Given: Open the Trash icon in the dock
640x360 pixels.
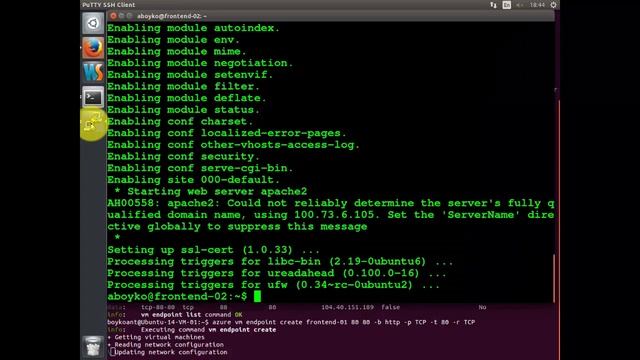Looking at the screenshot, I should pos(93,347).
